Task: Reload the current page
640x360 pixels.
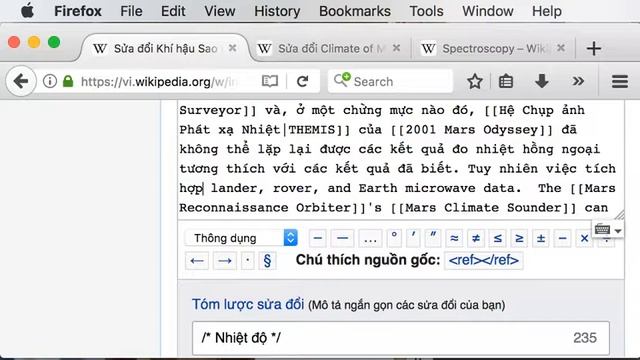Action: click(x=302, y=81)
